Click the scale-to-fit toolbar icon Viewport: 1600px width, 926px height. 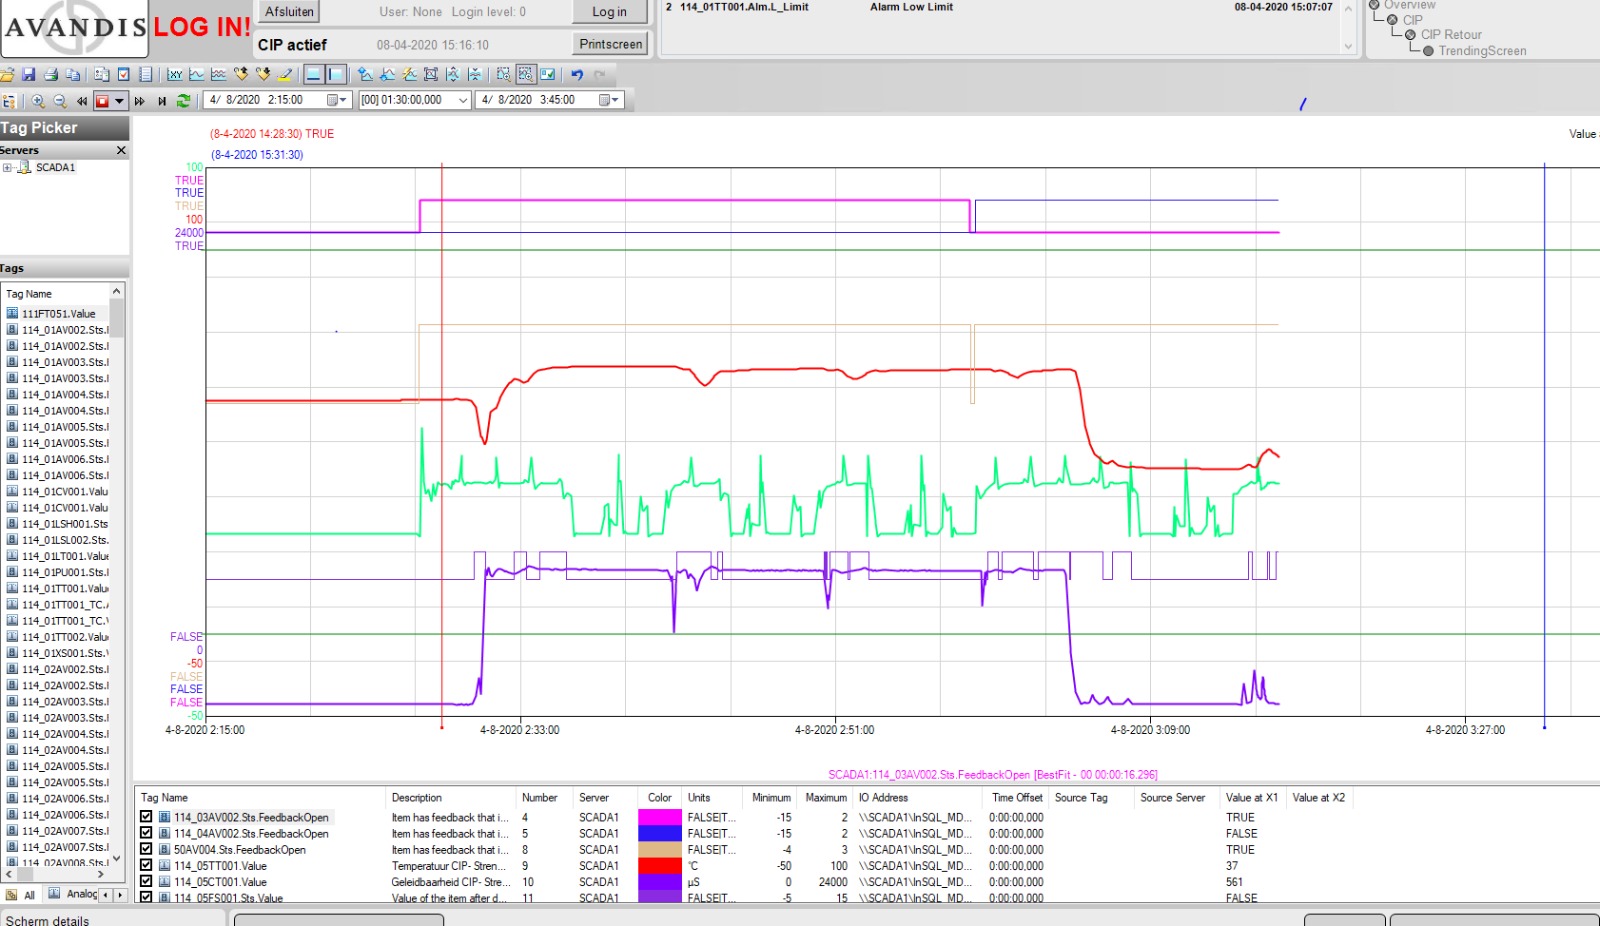pyautogui.click(x=431, y=75)
